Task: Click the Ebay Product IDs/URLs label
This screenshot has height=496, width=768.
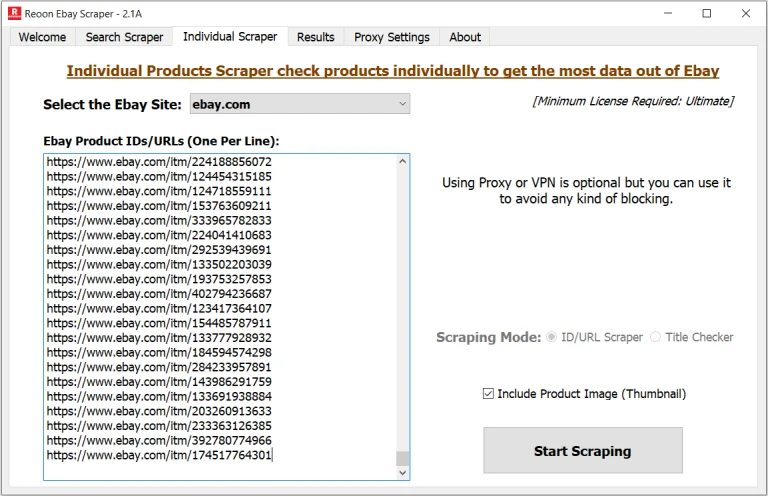Action: (161, 141)
